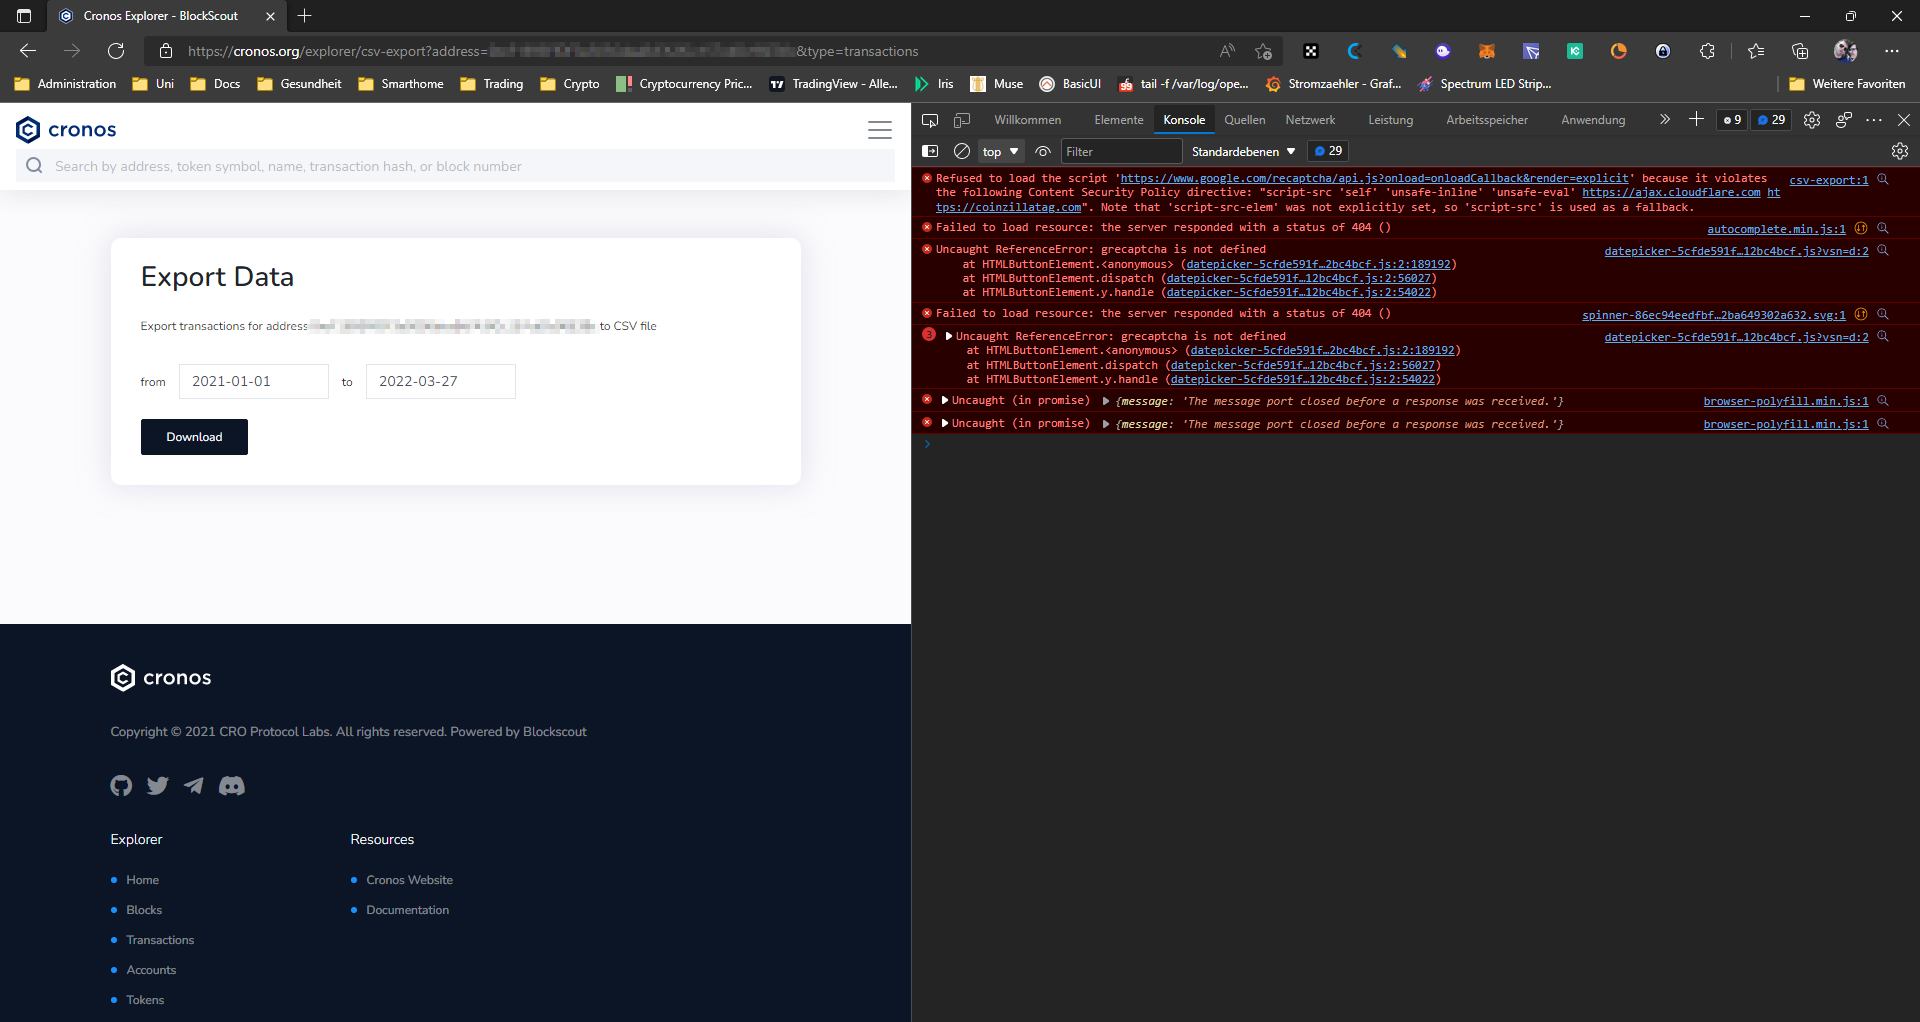Click the 'from' date field 2021-01-01

[x=254, y=381]
